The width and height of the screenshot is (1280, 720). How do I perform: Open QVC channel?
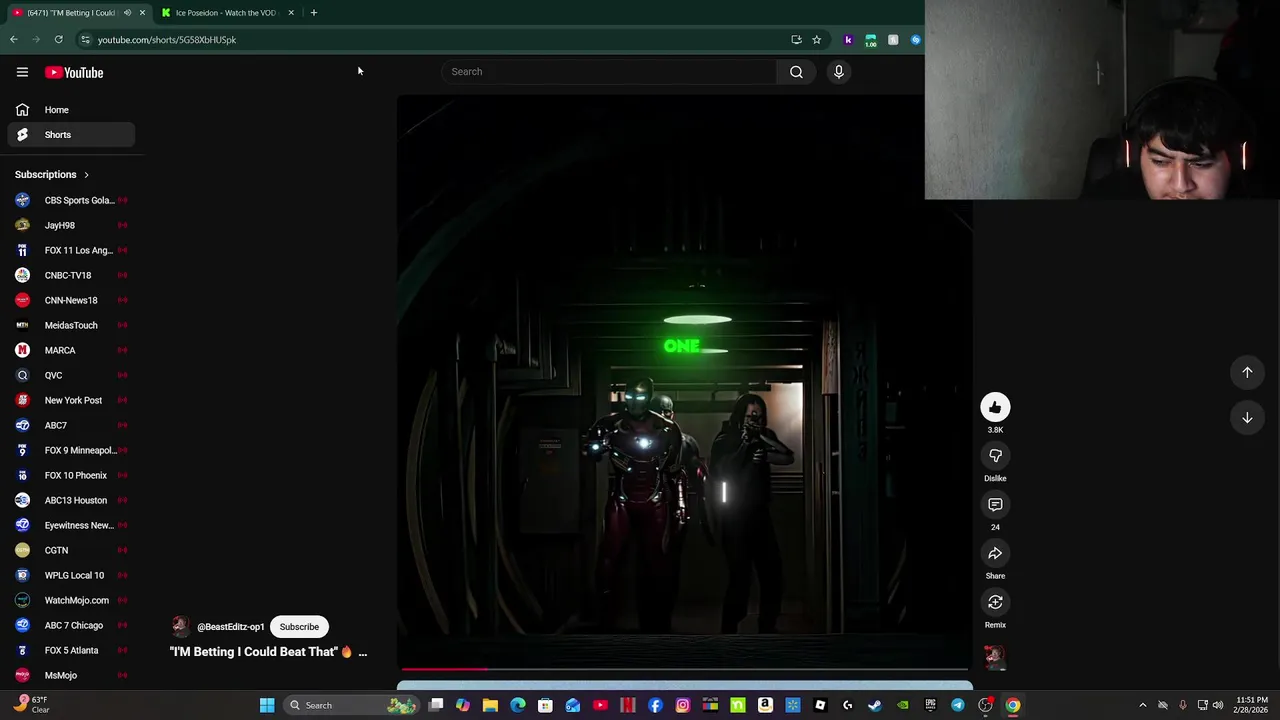point(70,375)
